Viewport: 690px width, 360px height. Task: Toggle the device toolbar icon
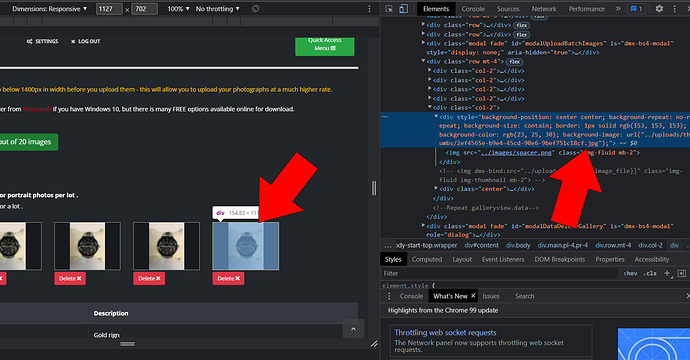pyautogui.click(x=403, y=9)
